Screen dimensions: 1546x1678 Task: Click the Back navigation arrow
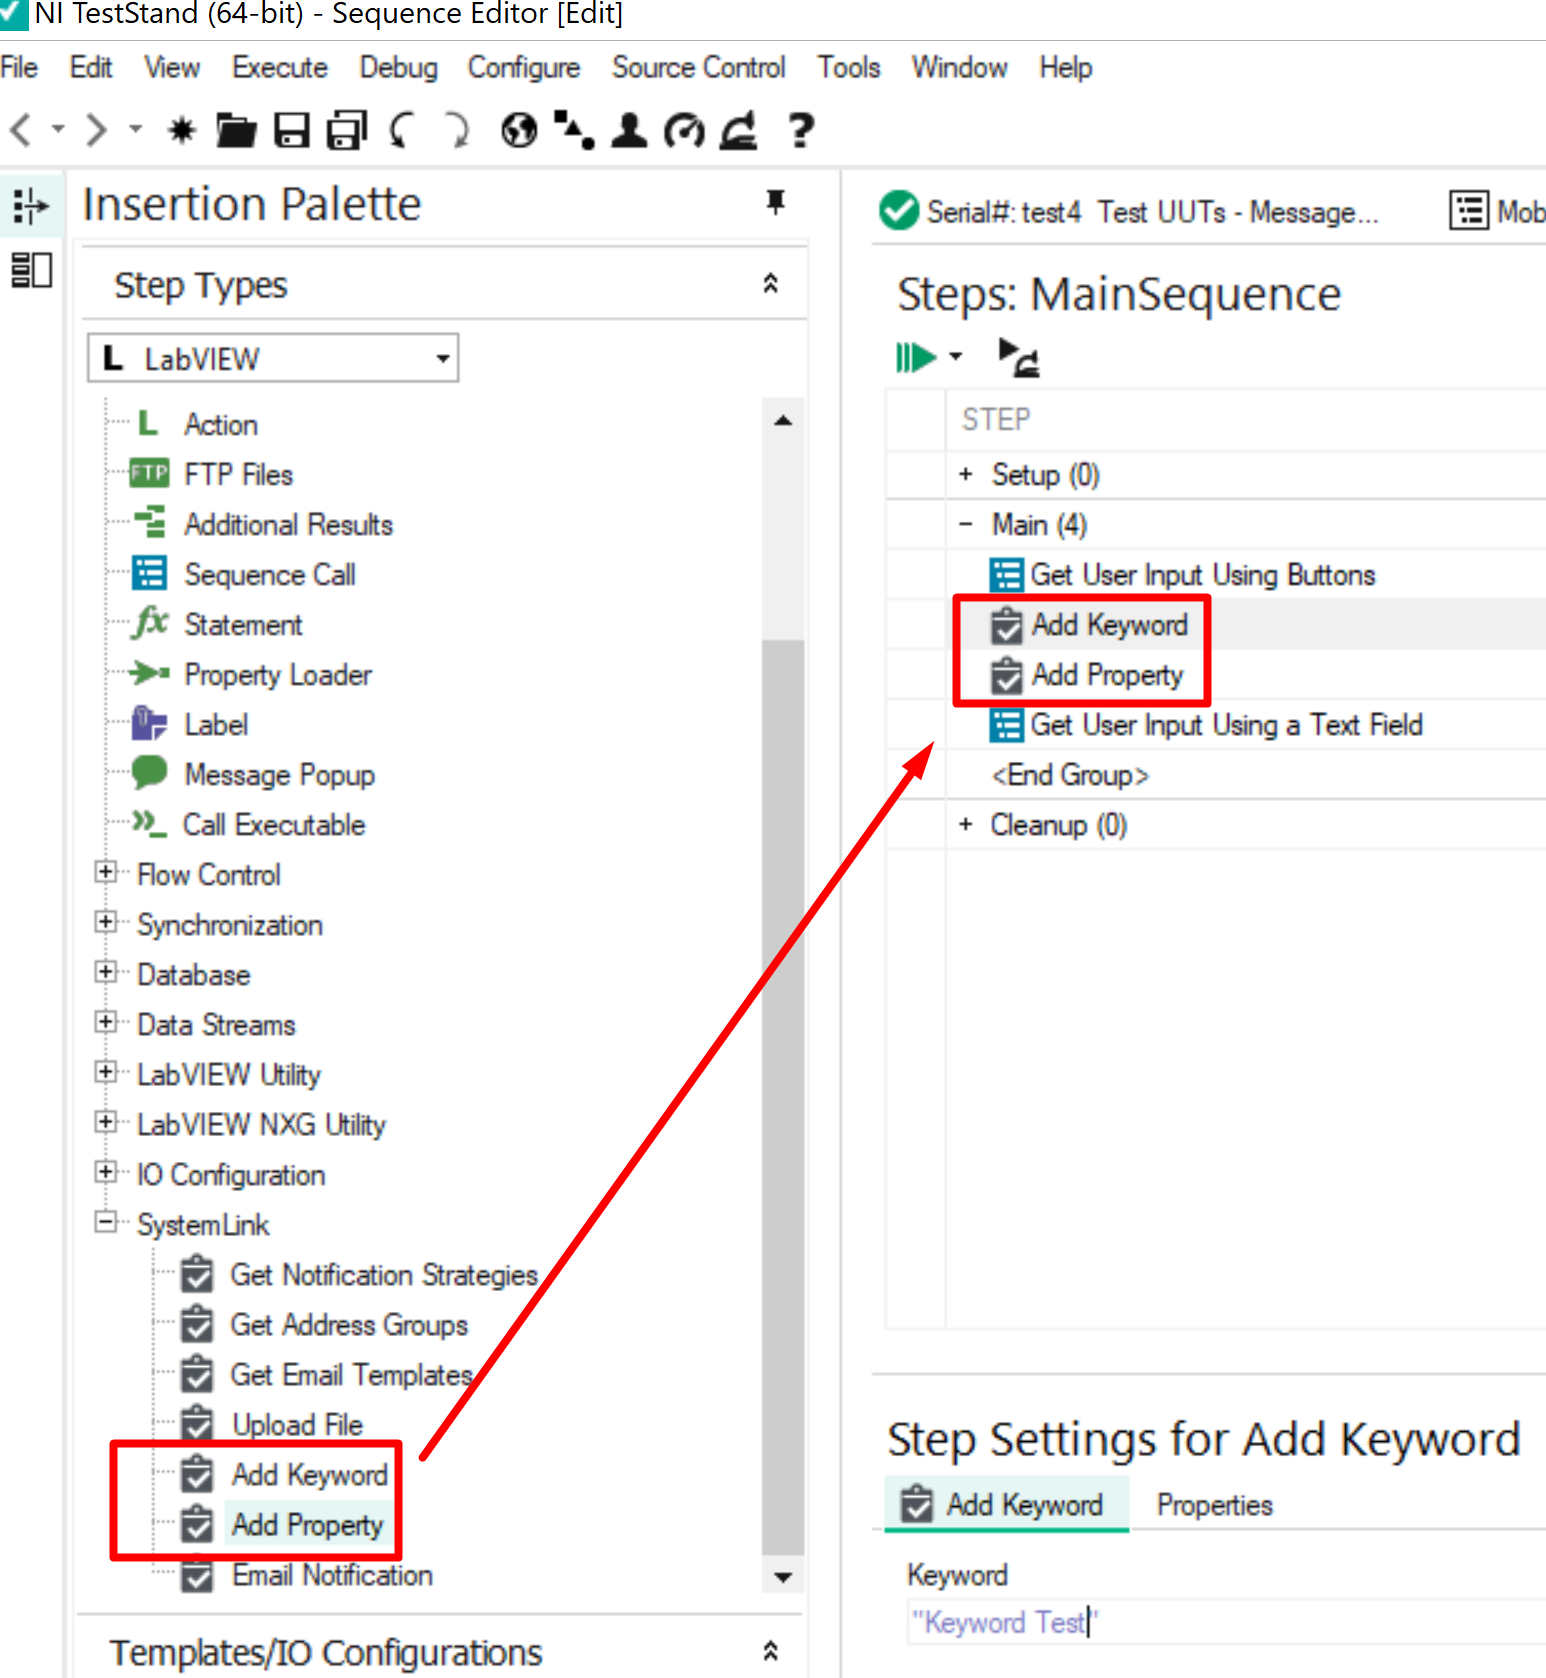coord(21,130)
